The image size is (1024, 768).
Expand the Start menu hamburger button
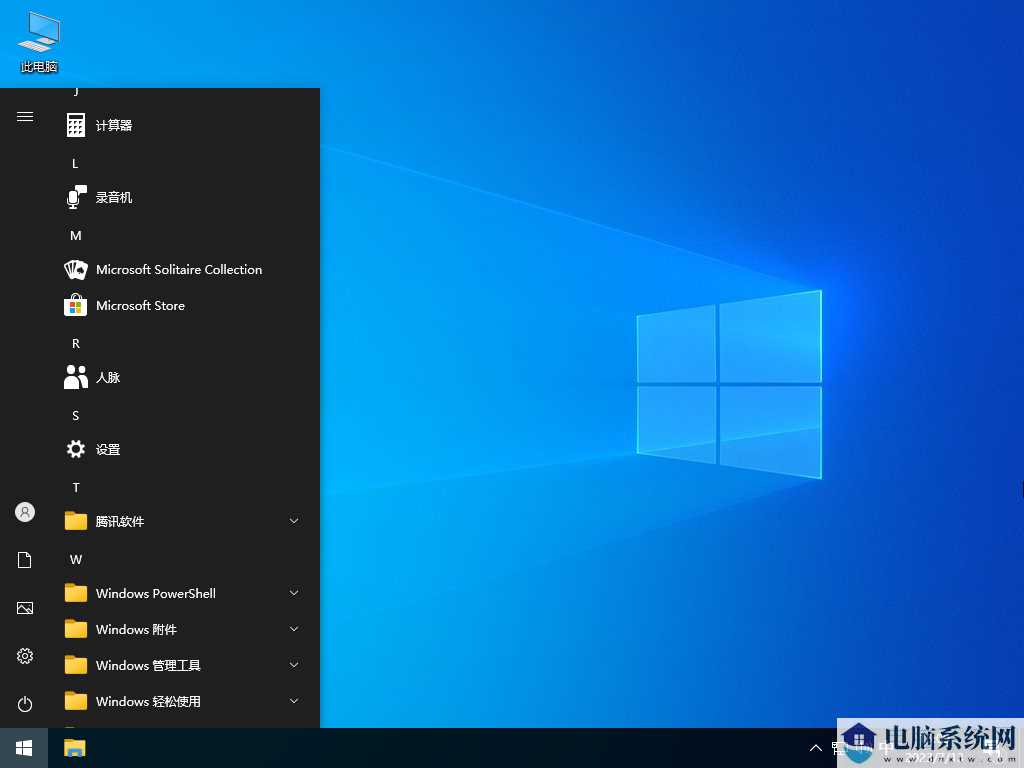pyautogui.click(x=25, y=117)
